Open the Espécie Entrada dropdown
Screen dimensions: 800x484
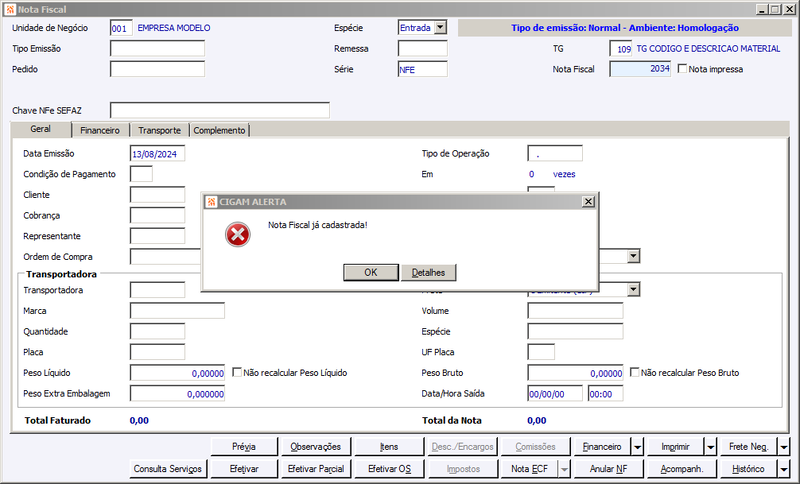(440, 28)
